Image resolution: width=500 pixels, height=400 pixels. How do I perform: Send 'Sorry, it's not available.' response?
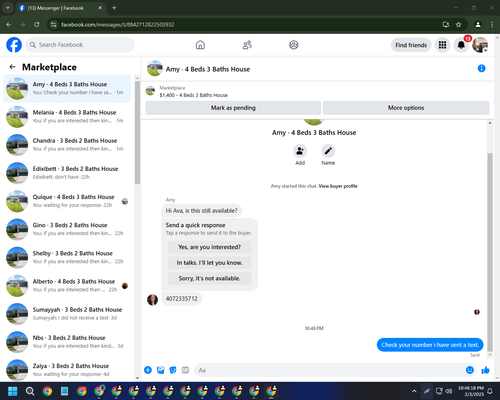click(209, 278)
